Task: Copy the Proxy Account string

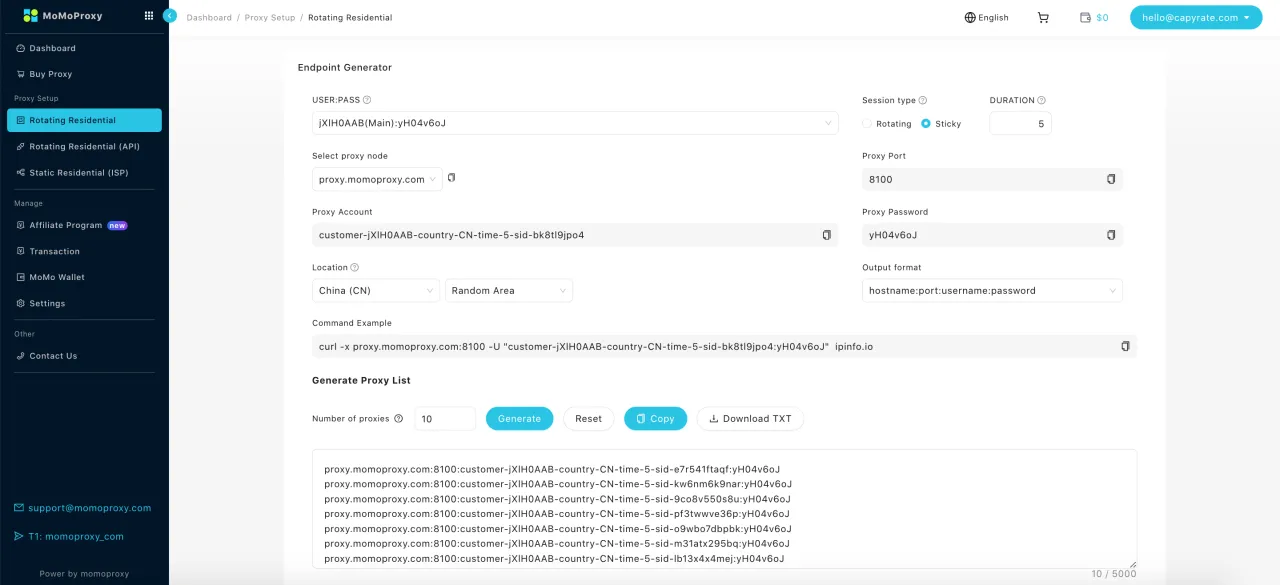Action: click(826, 235)
